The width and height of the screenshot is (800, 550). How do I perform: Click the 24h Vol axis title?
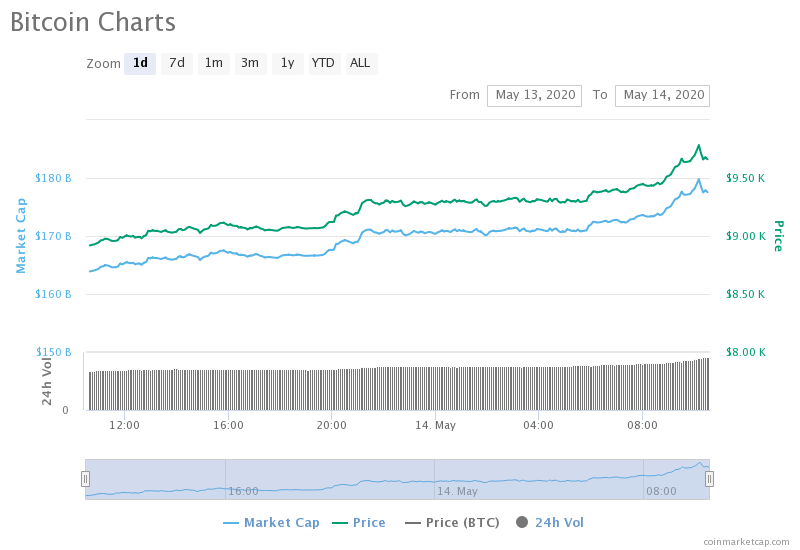pos(47,382)
